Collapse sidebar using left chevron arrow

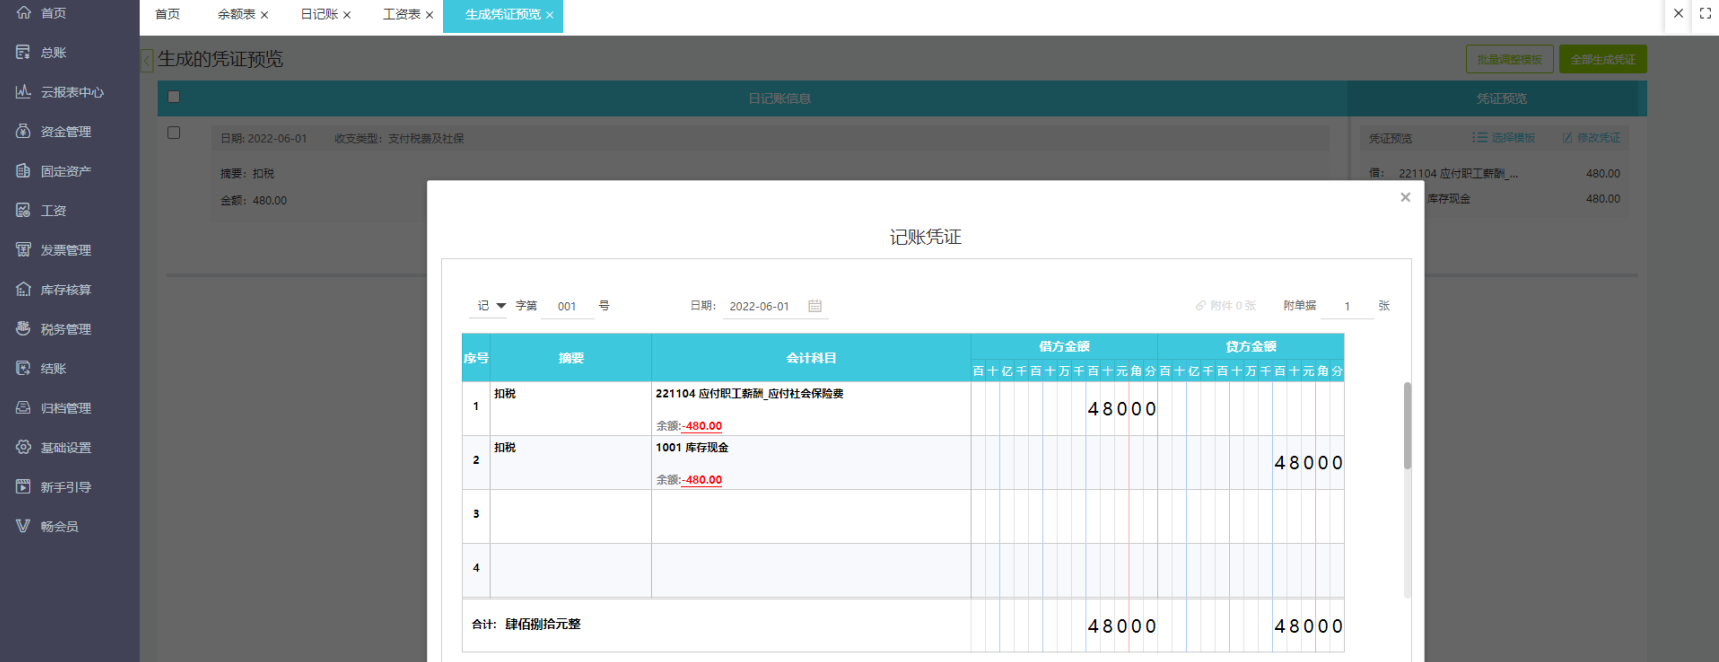click(147, 61)
